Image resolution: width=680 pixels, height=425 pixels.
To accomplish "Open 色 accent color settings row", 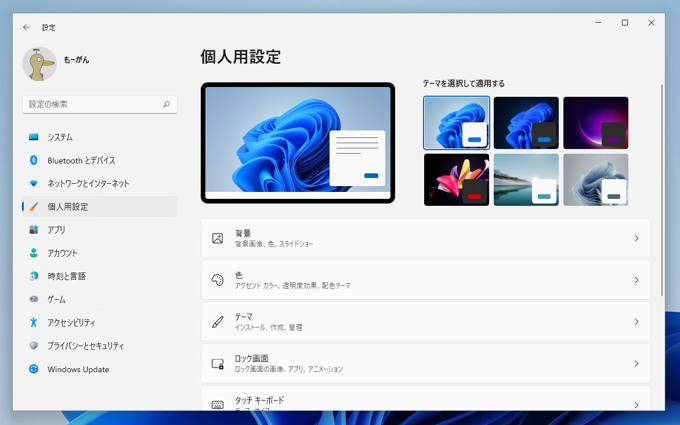I will [425, 280].
